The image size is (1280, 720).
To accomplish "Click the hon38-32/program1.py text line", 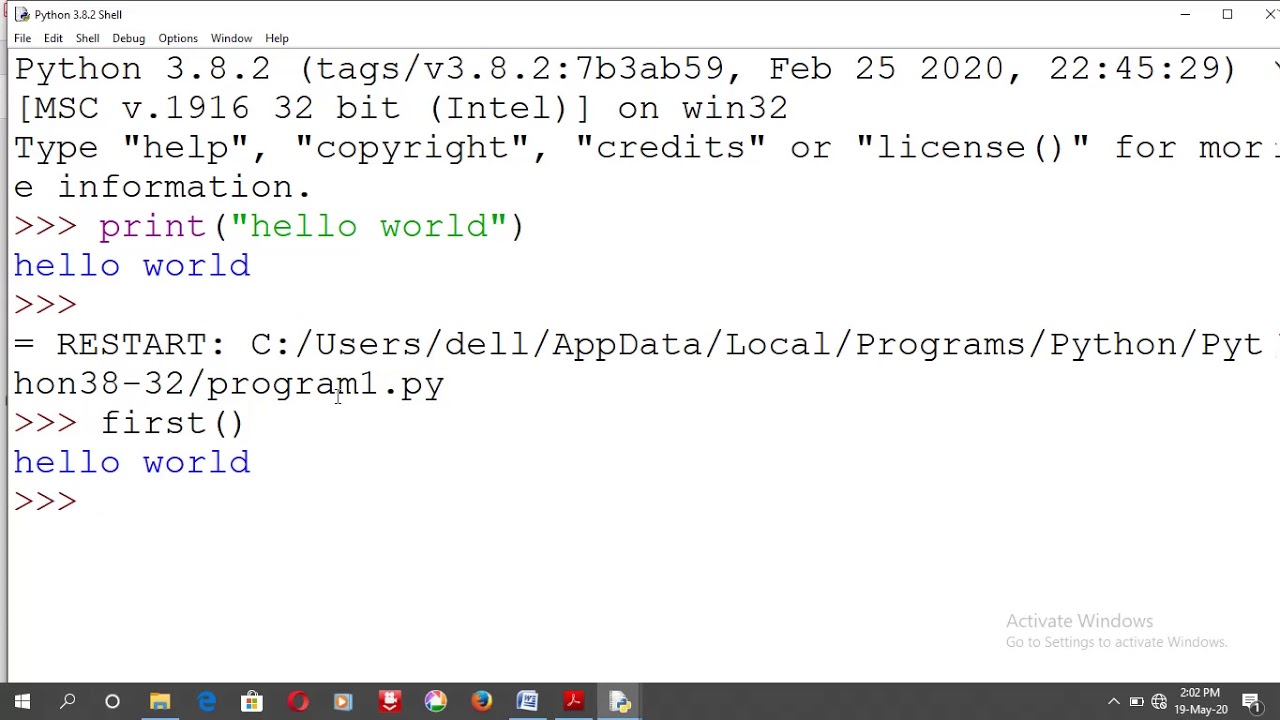I will (x=229, y=384).
